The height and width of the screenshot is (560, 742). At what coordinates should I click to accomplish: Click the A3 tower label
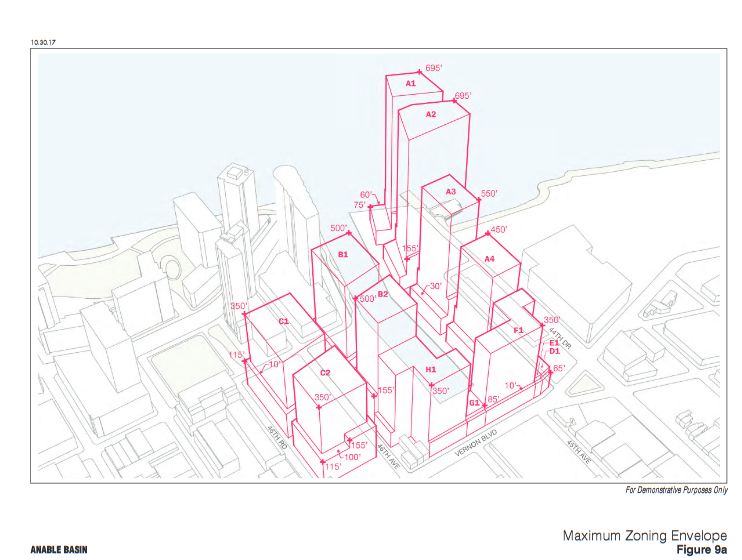pyautogui.click(x=451, y=192)
